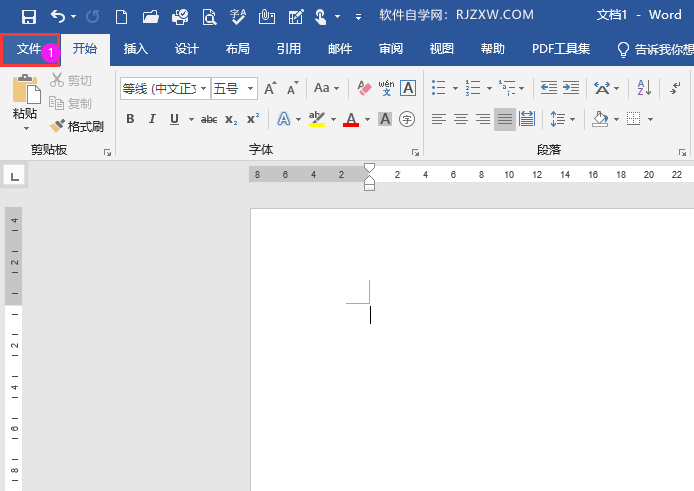
Task: Toggle touch/mouse mode icon
Action: click(320, 17)
